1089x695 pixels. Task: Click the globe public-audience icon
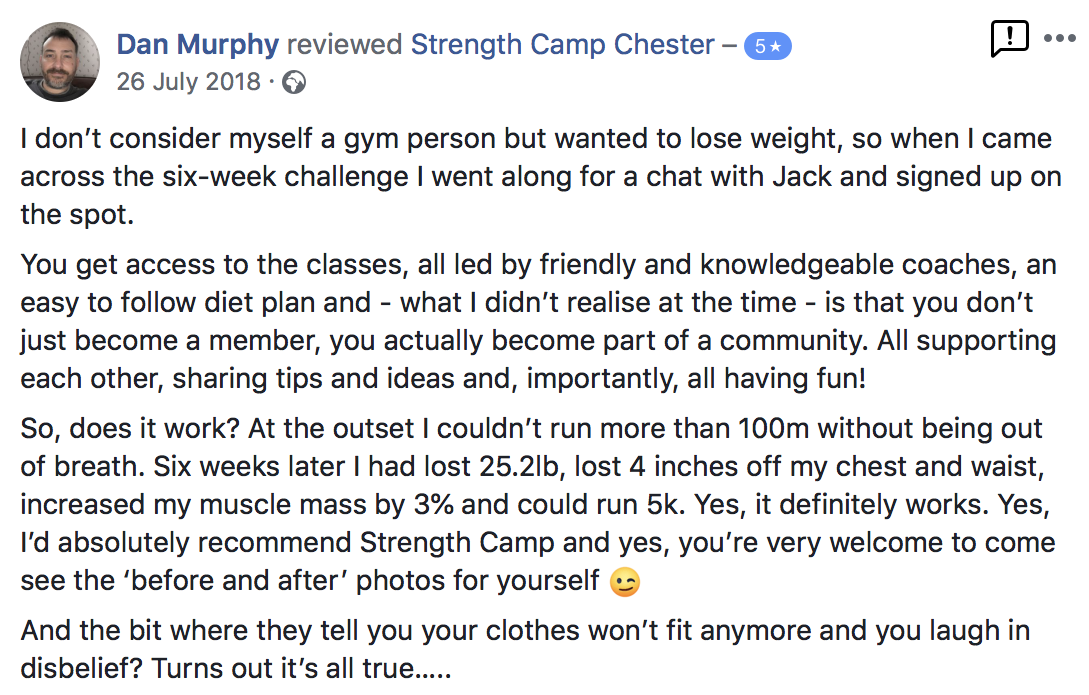pos(294,83)
